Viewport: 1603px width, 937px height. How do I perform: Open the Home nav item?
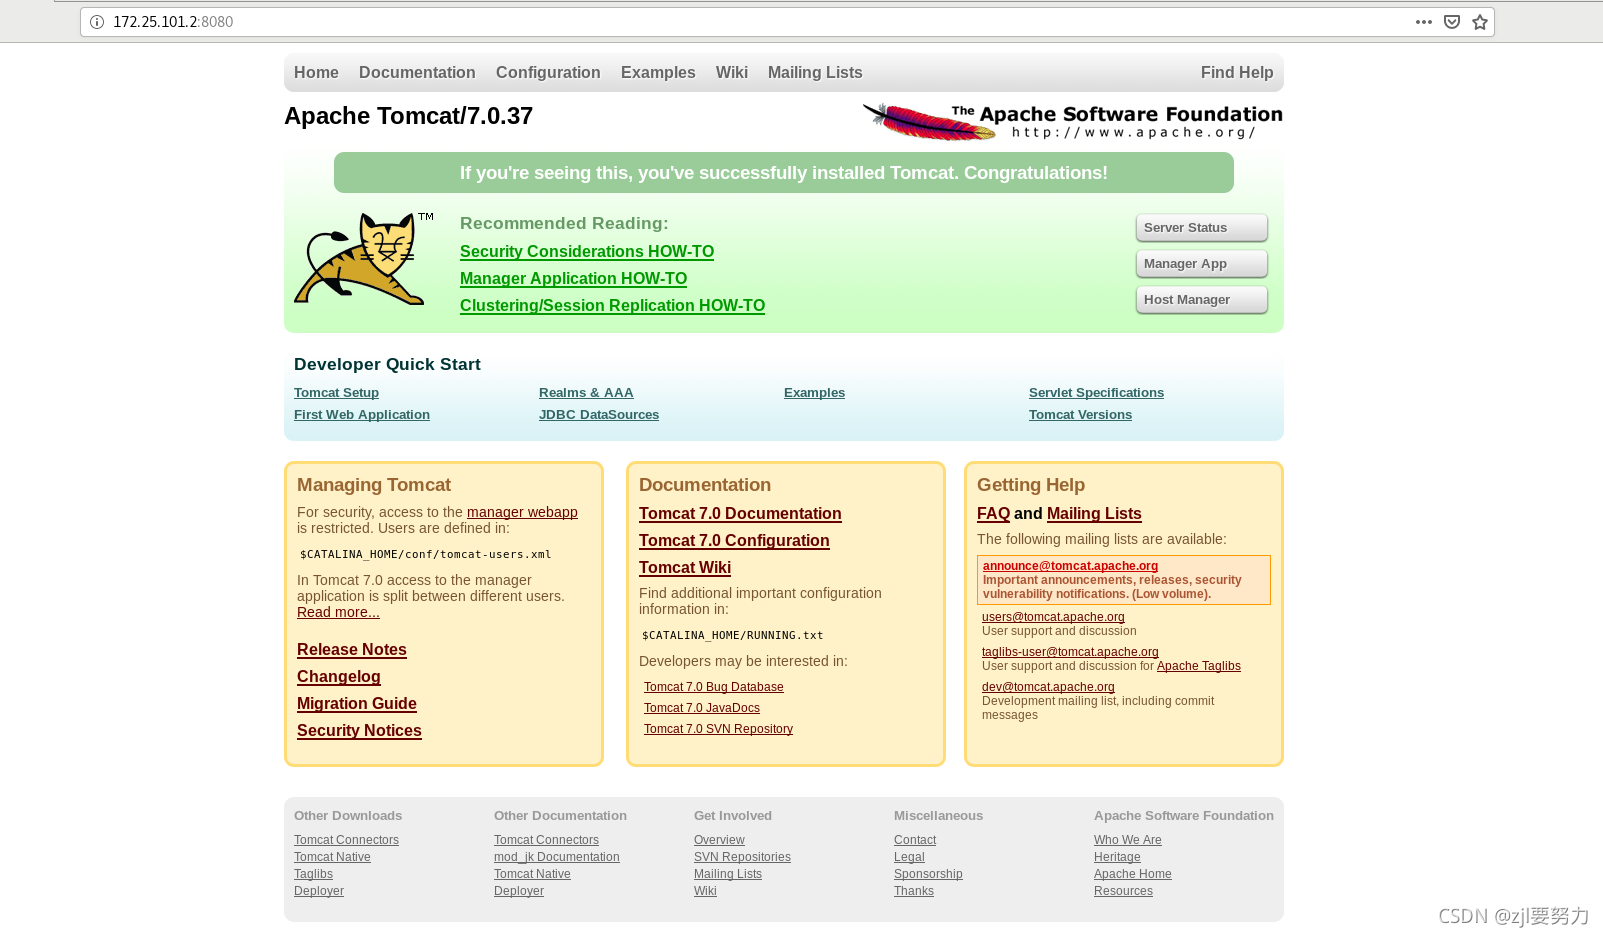316,73
